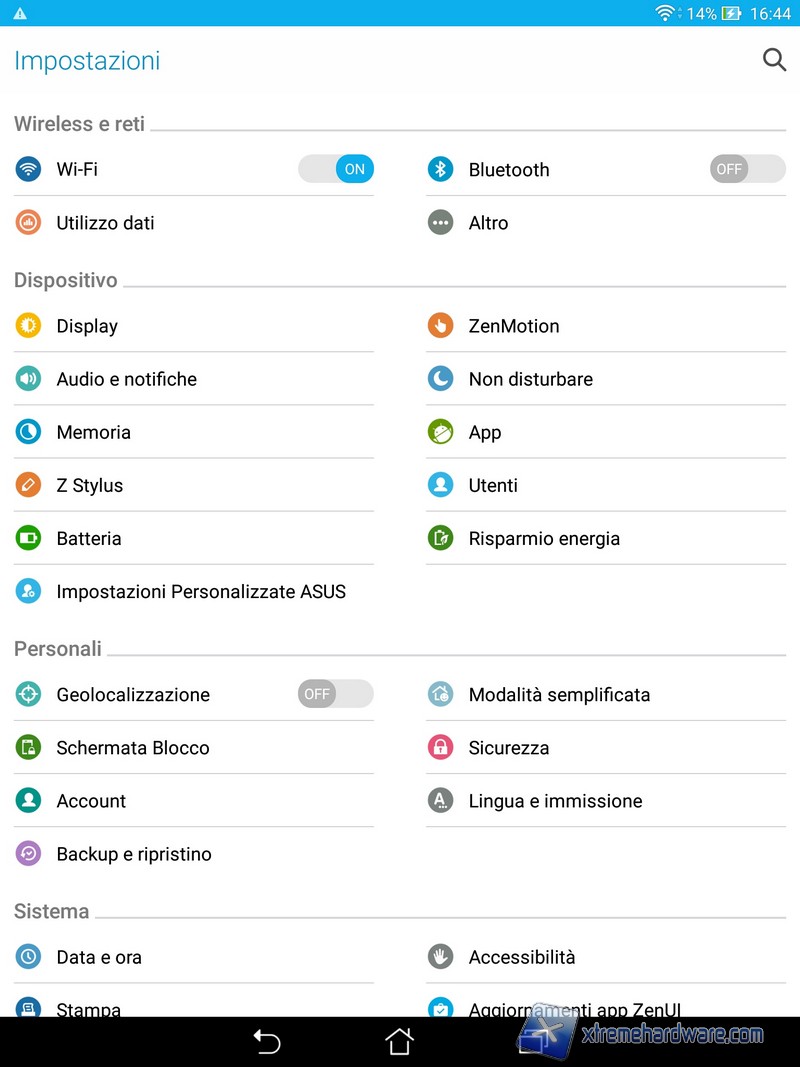Enable the Bluetooth switch
This screenshot has height=1067, width=800.
tap(747, 169)
